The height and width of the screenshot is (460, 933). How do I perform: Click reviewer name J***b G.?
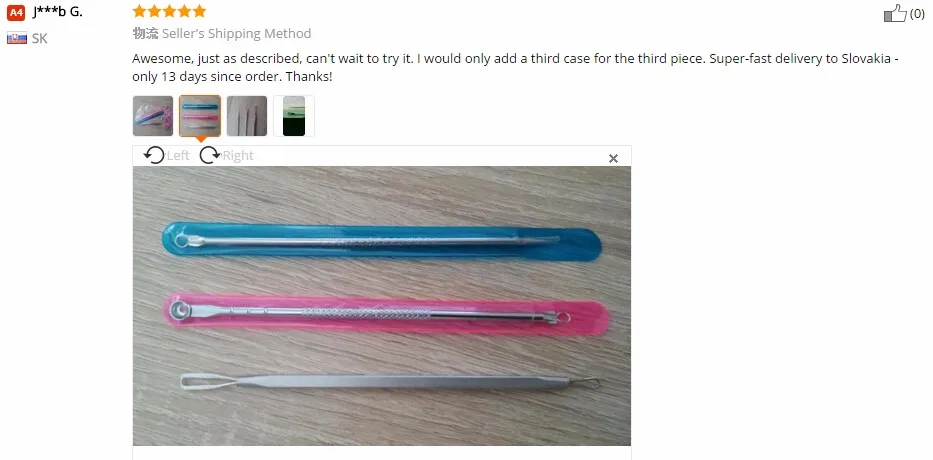point(57,12)
